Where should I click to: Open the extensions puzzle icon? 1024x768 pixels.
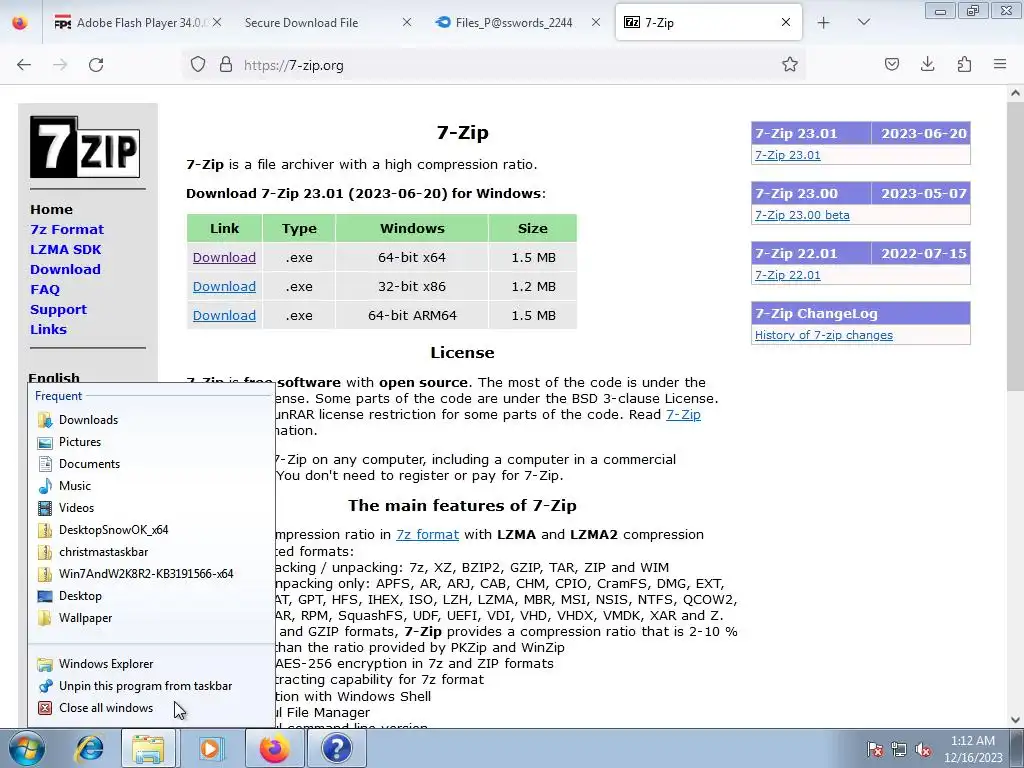(x=964, y=65)
